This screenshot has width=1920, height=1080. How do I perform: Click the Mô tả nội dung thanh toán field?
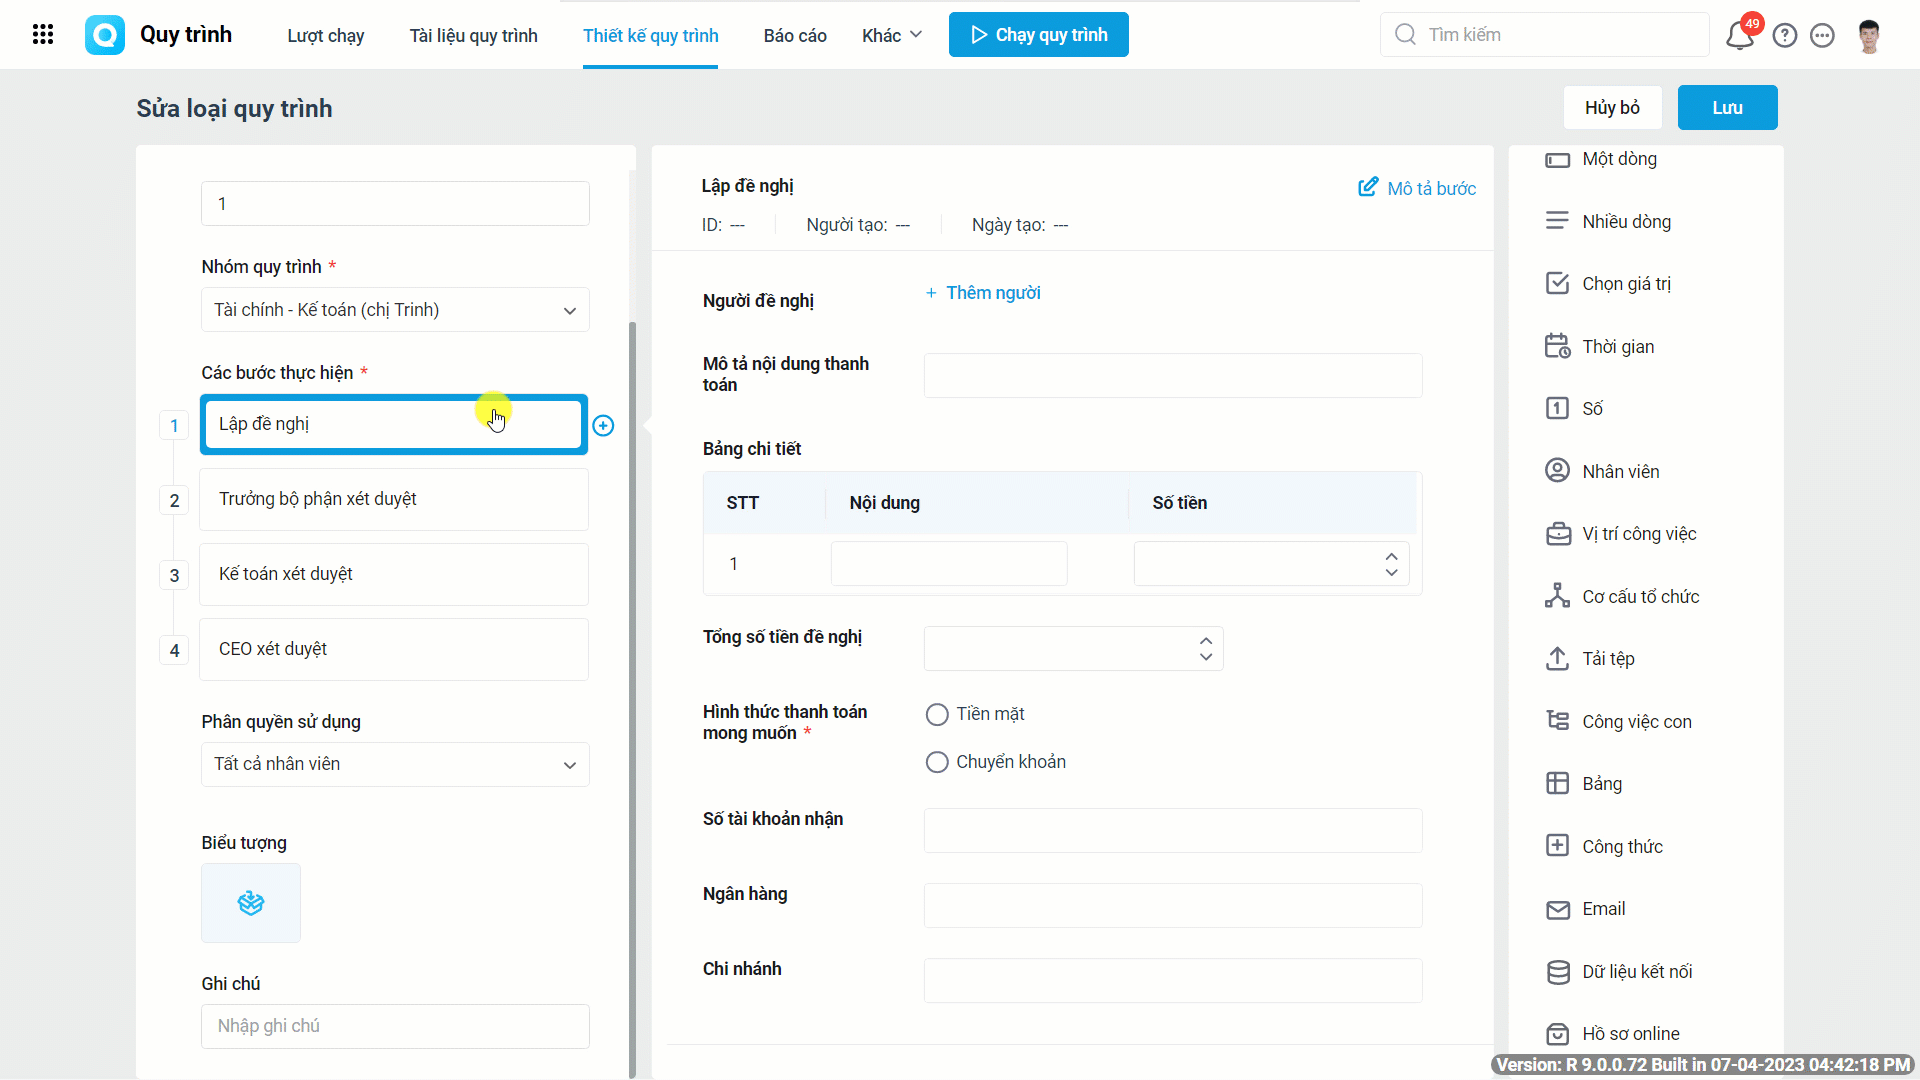coord(1173,375)
